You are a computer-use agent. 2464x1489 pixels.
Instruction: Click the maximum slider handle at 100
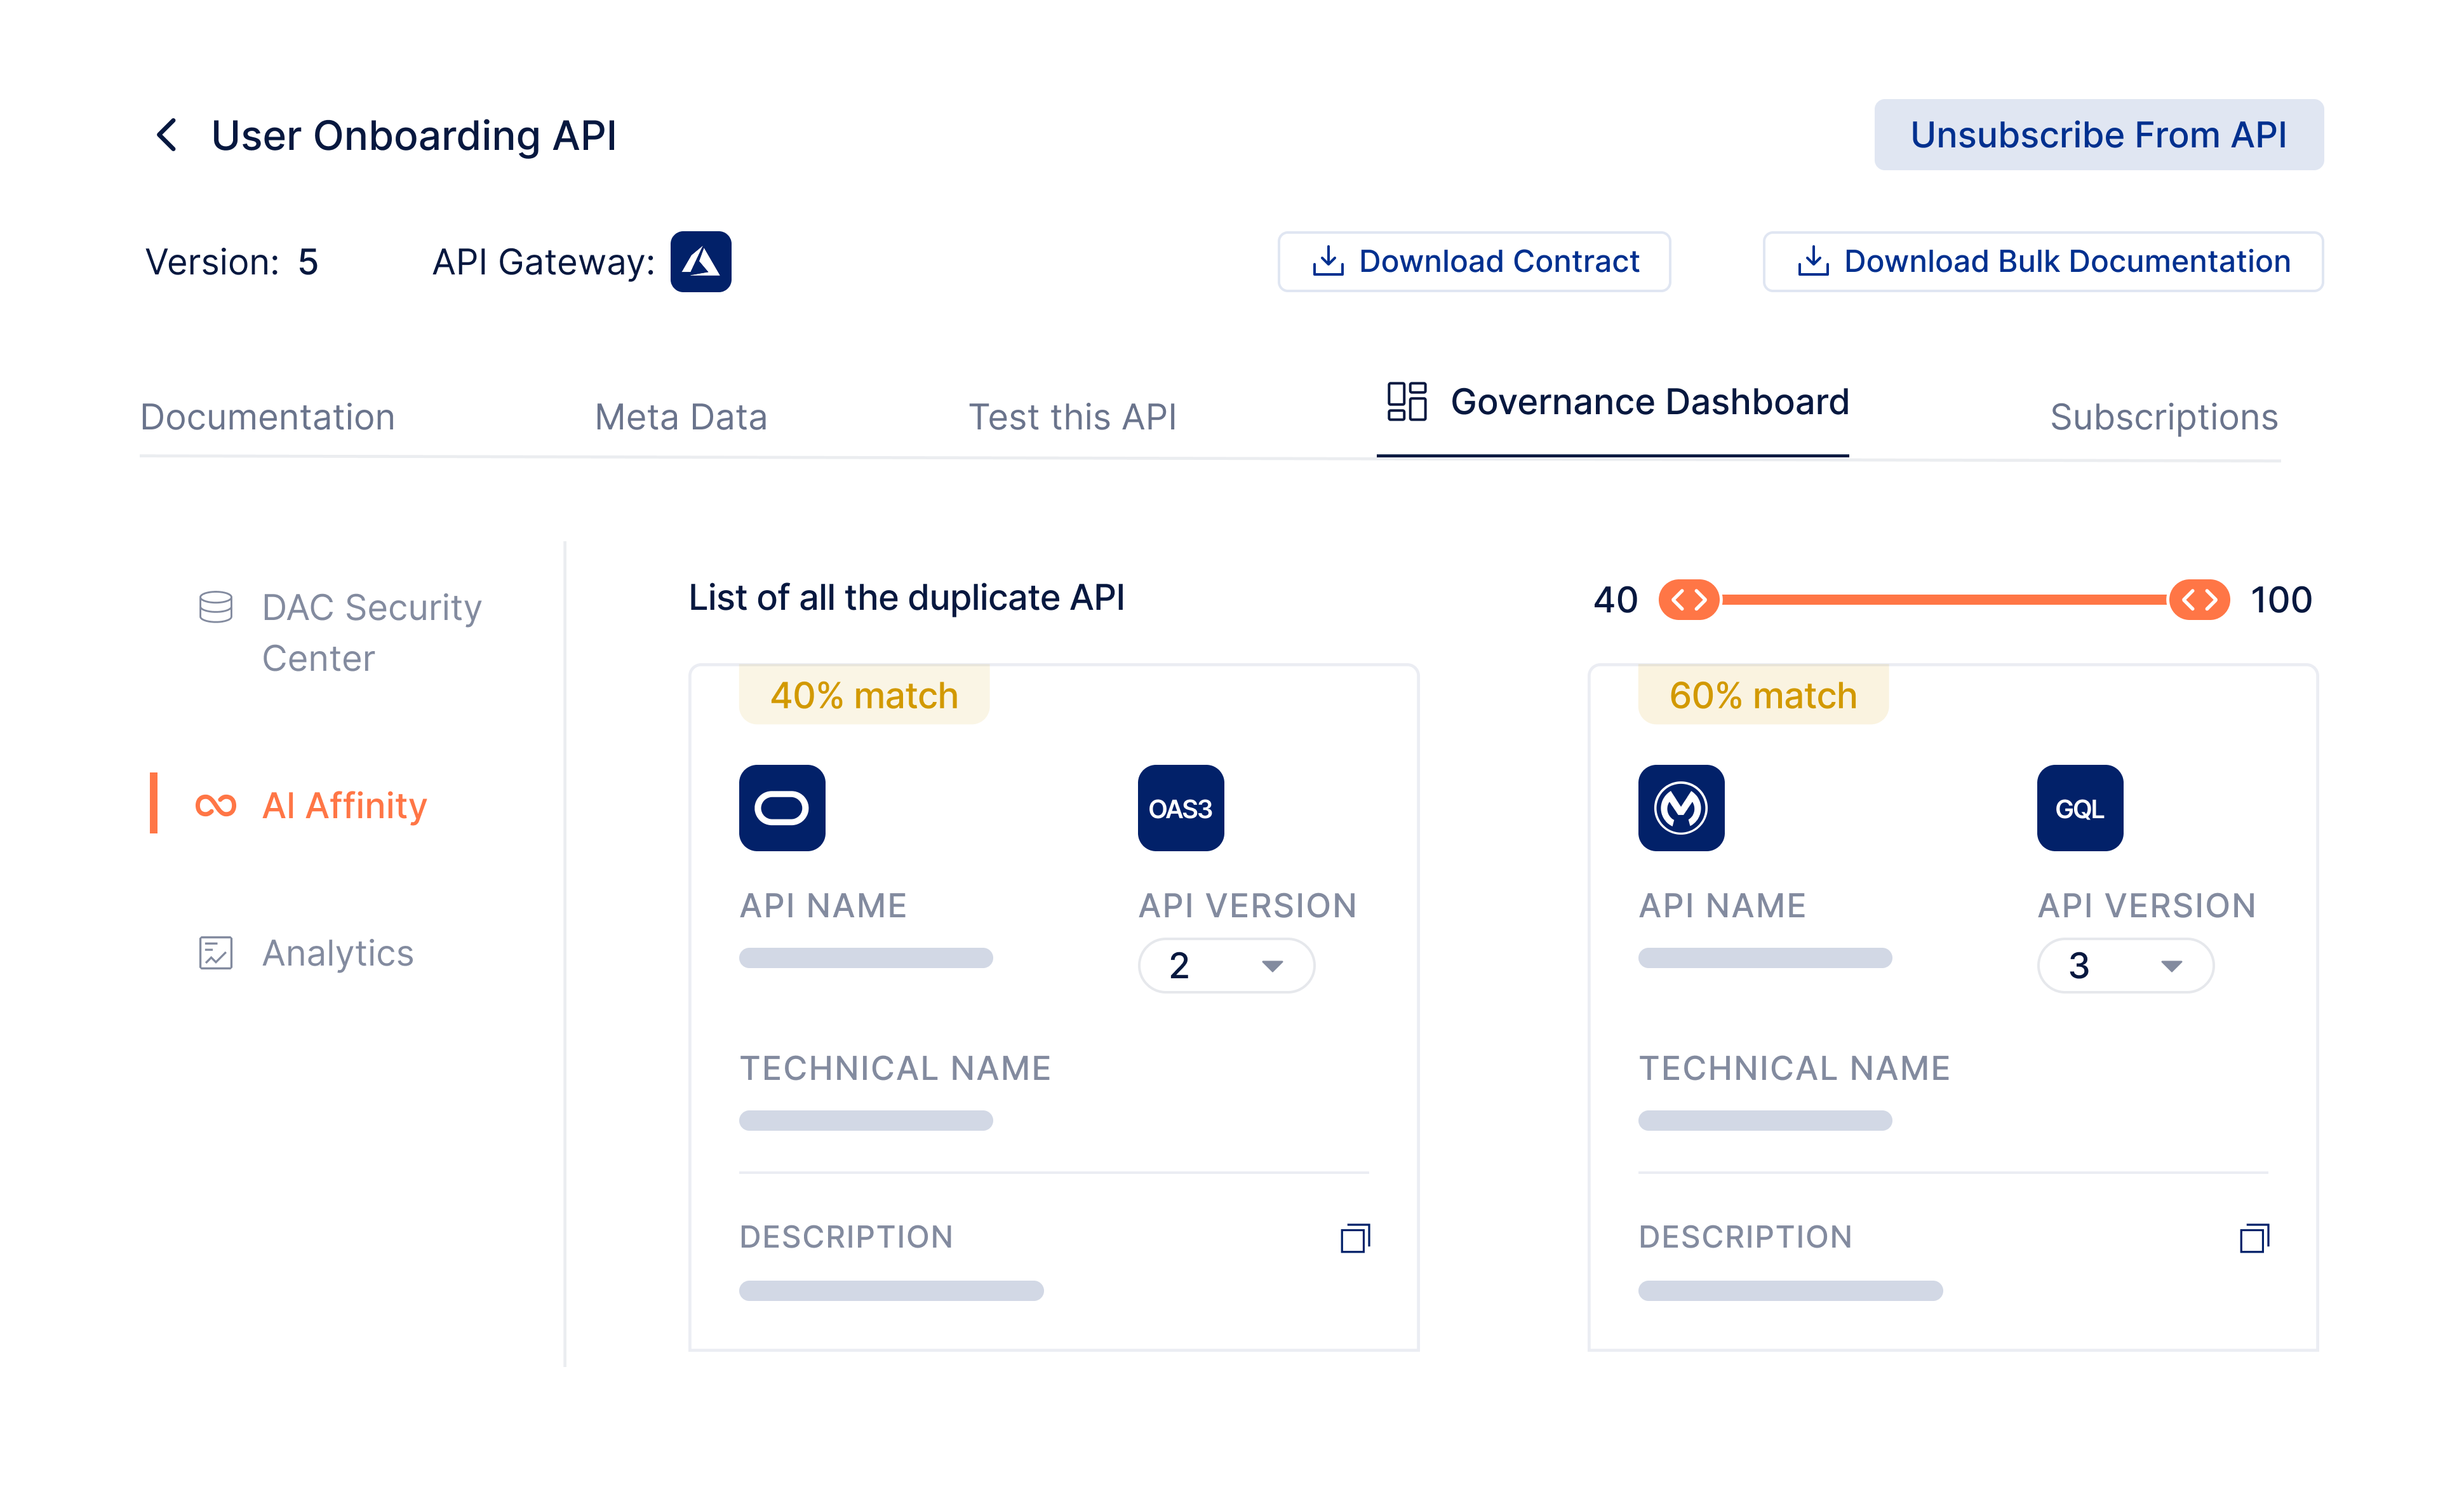tap(2199, 599)
